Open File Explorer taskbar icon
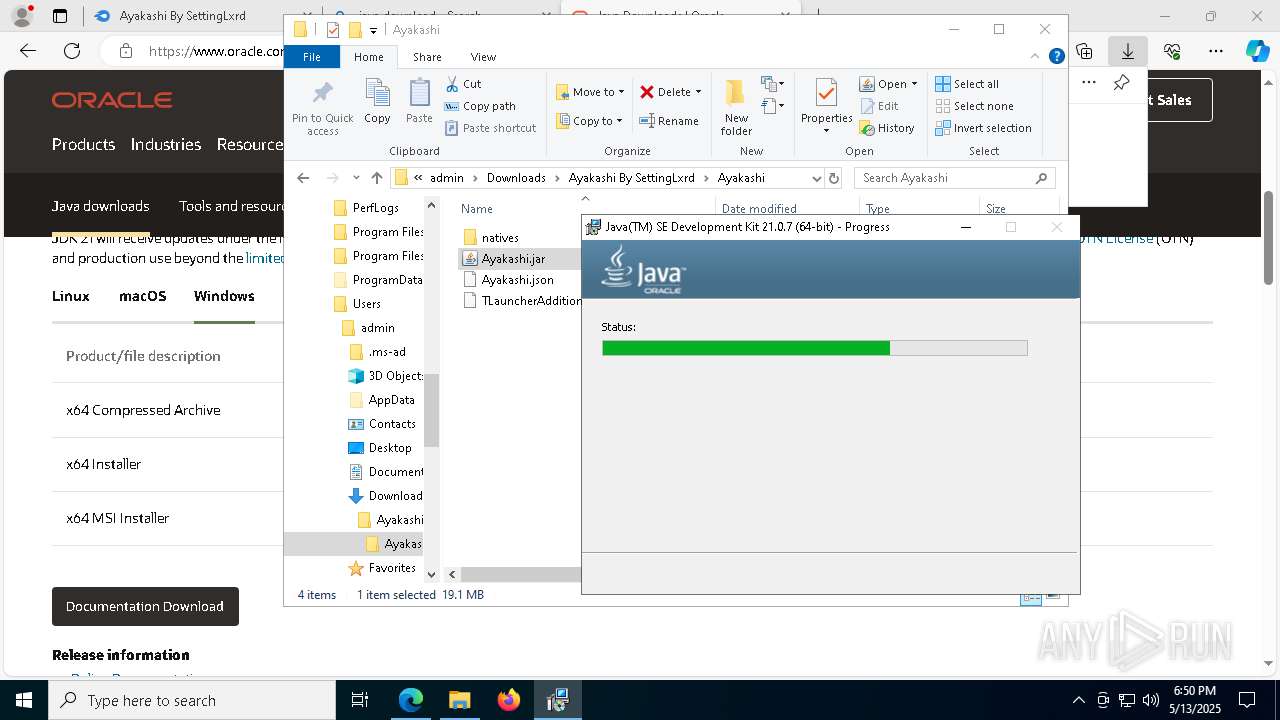 tap(459, 700)
